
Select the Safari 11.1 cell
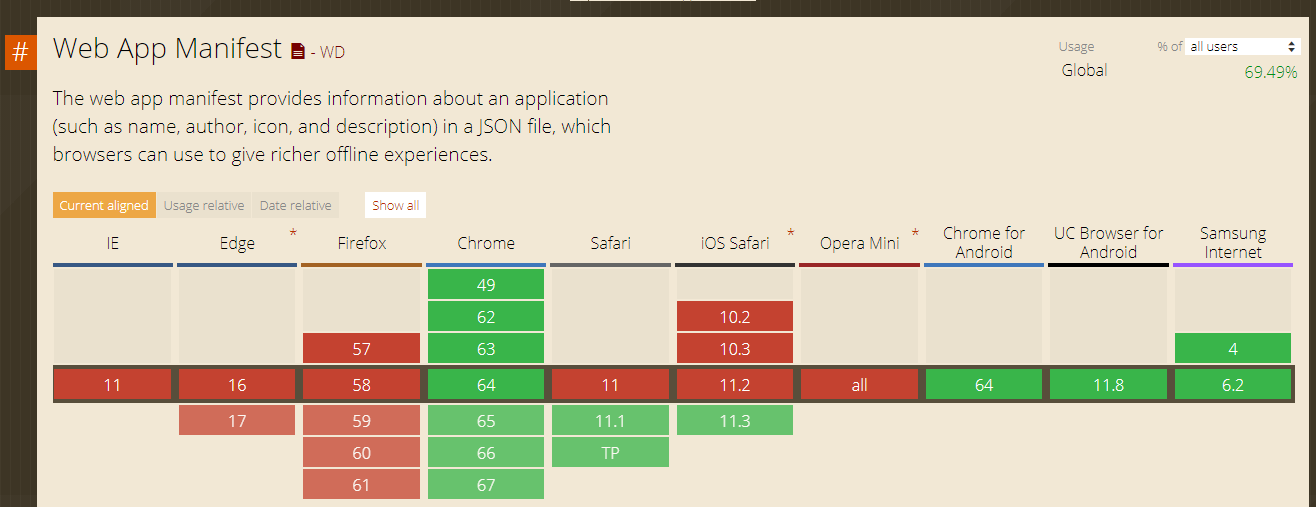pos(610,421)
